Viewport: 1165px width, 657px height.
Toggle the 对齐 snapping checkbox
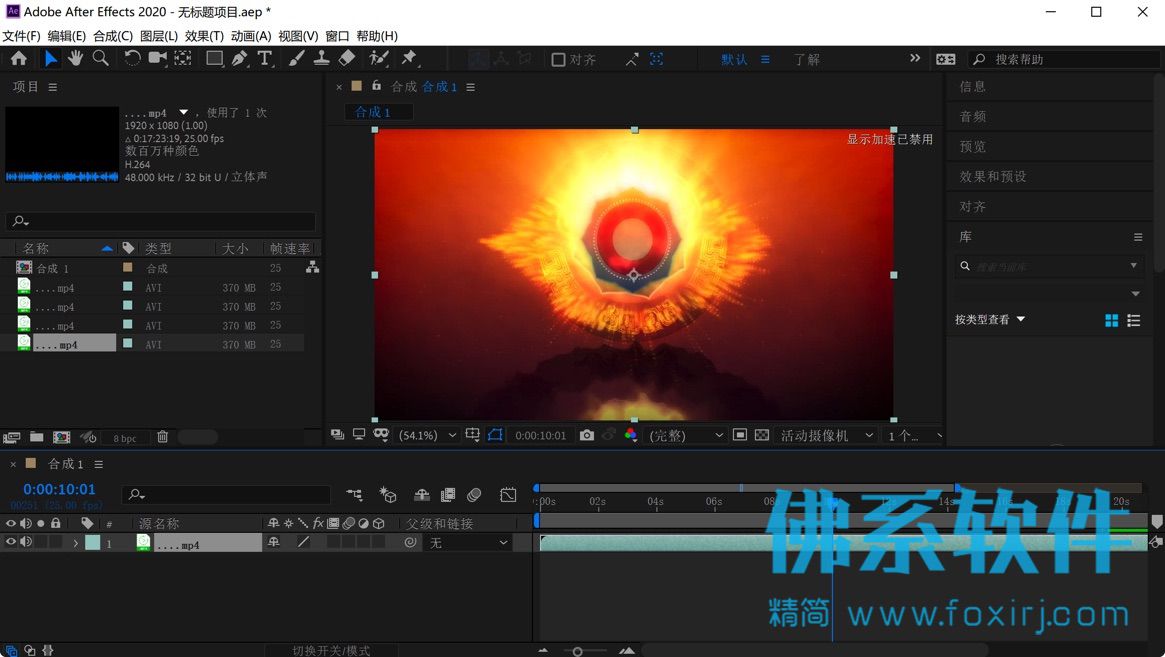(x=559, y=59)
